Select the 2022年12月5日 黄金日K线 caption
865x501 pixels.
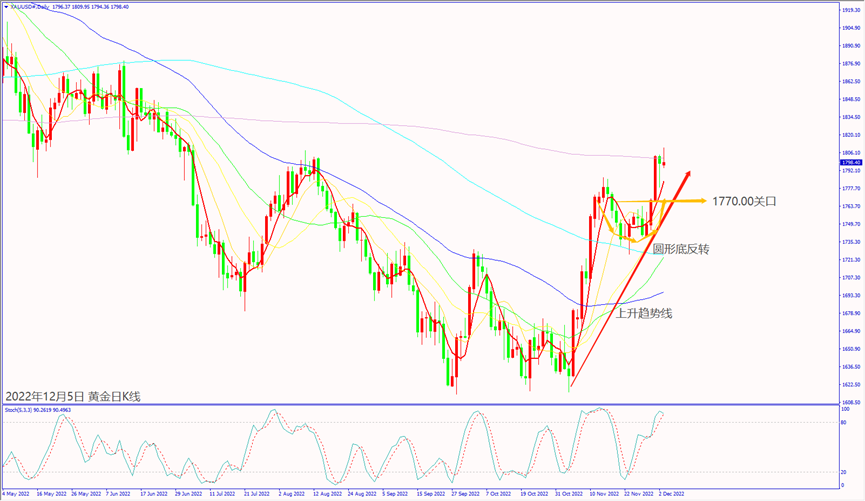[73, 397]
